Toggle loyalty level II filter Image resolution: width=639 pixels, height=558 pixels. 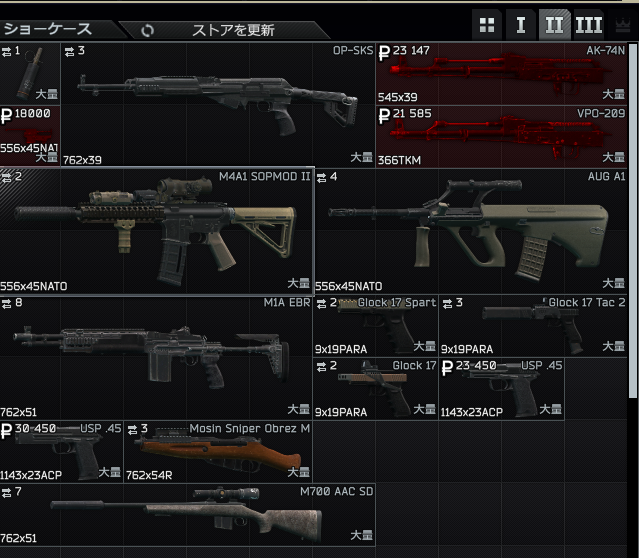[554, 25]
